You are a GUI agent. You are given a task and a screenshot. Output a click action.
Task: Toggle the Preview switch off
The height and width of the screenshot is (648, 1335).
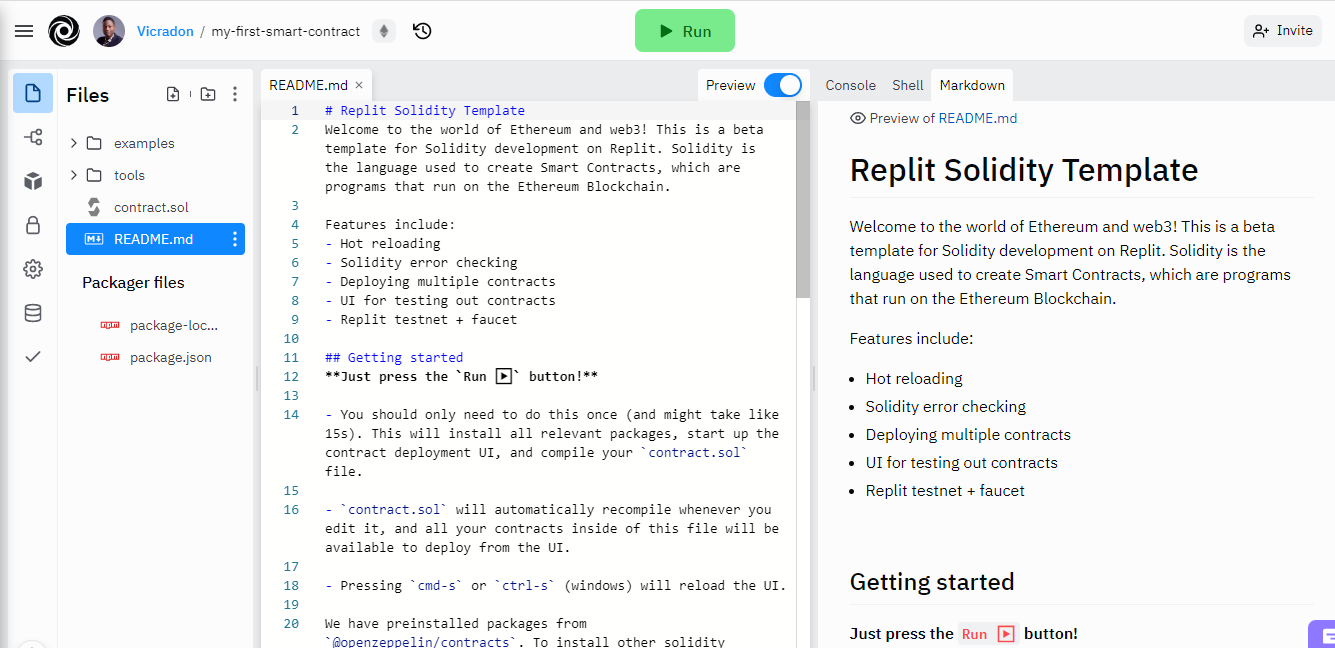coord(783,85)
